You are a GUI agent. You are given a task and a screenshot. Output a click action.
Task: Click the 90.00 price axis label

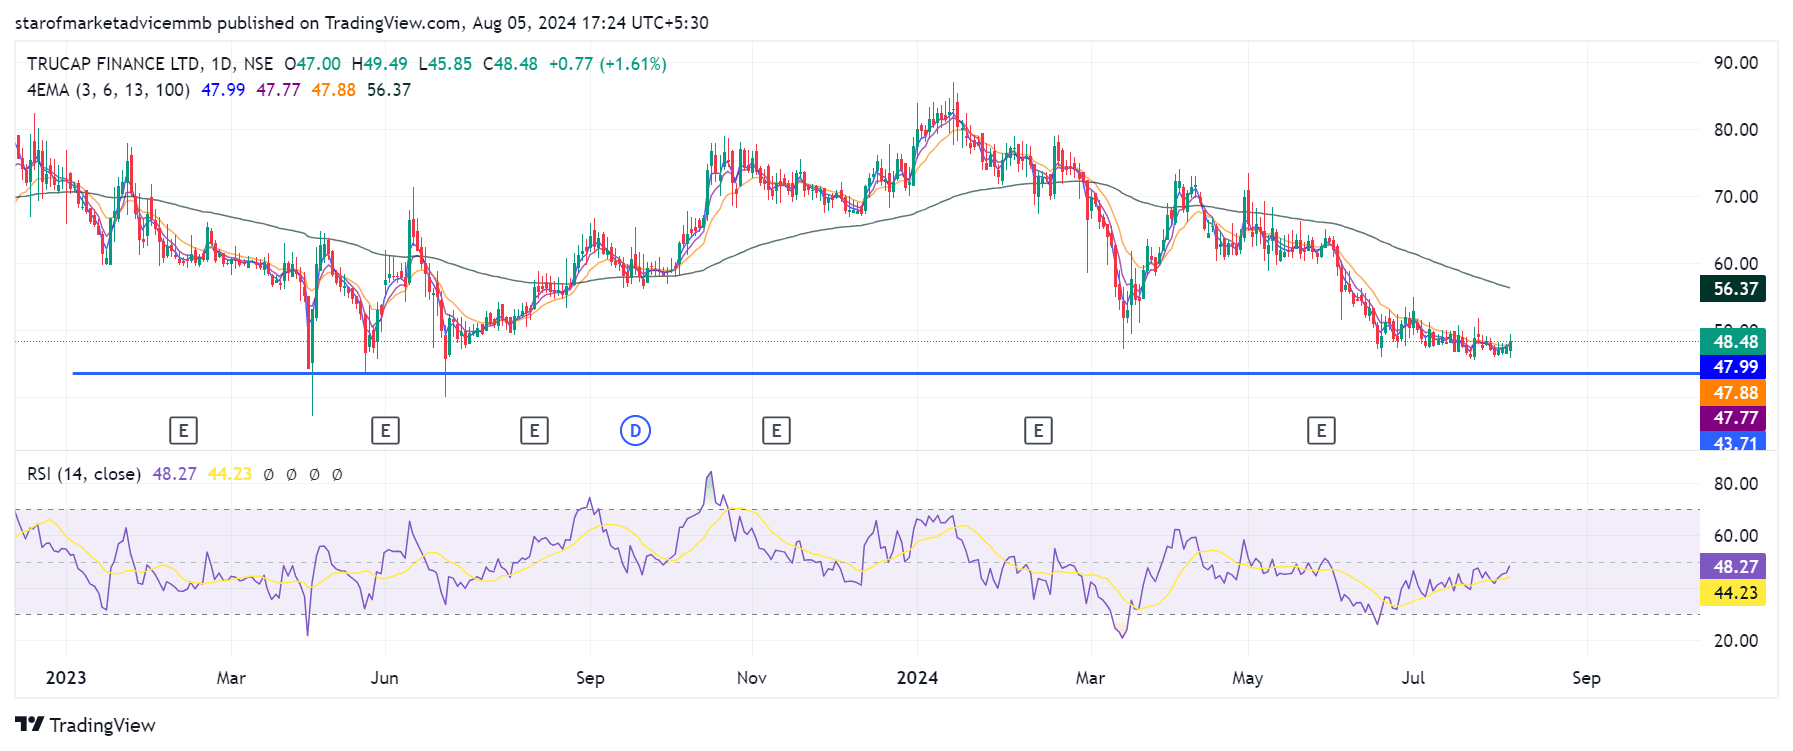click(1736, 63)
